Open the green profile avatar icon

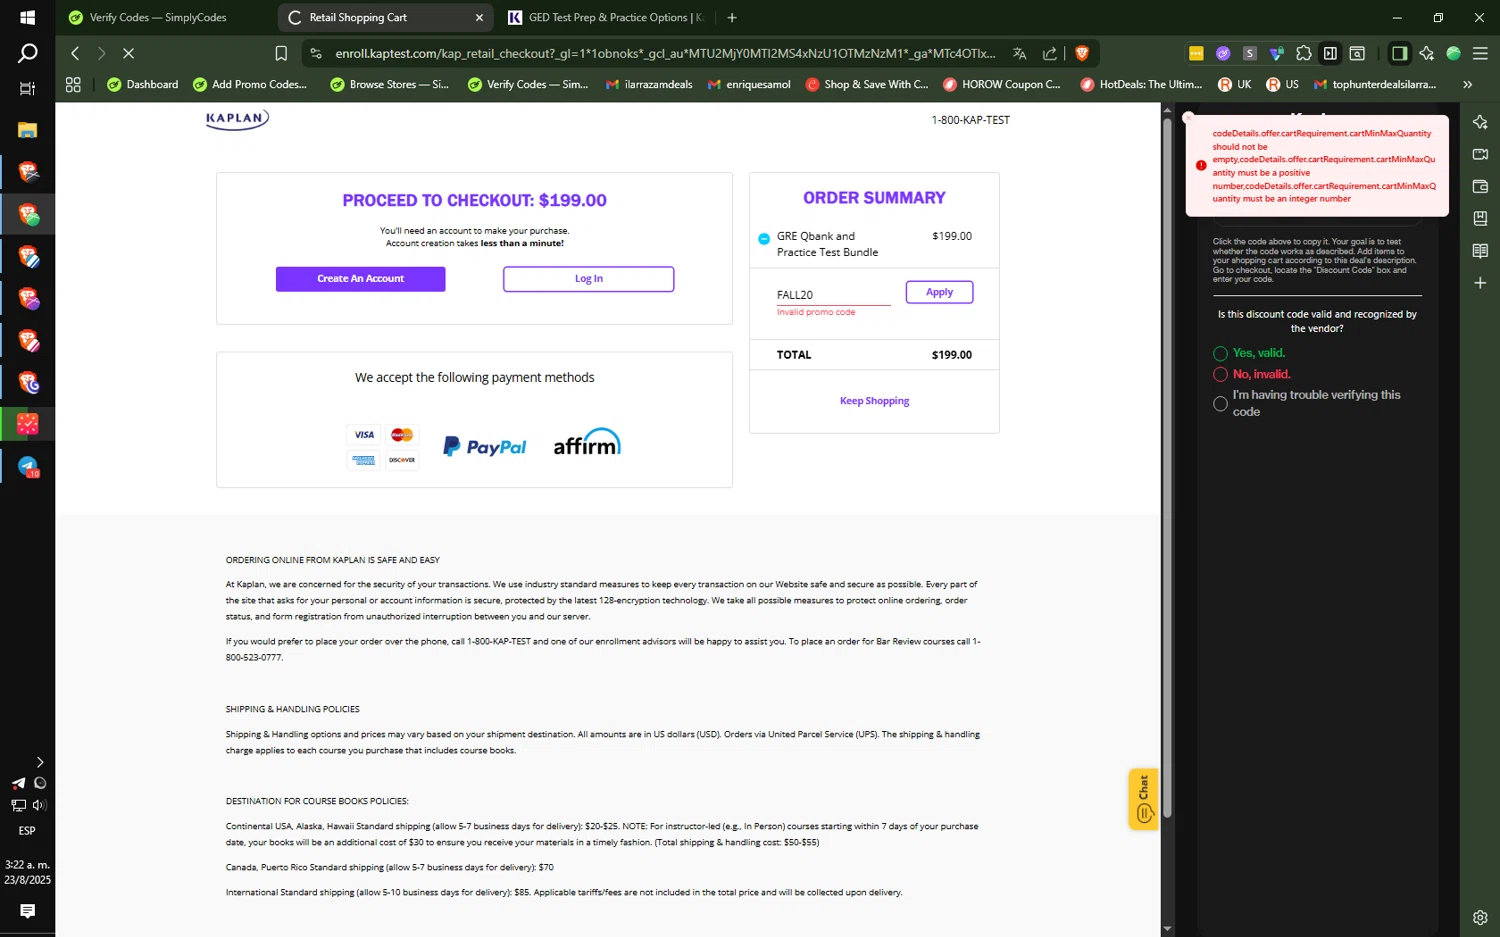1453,53
